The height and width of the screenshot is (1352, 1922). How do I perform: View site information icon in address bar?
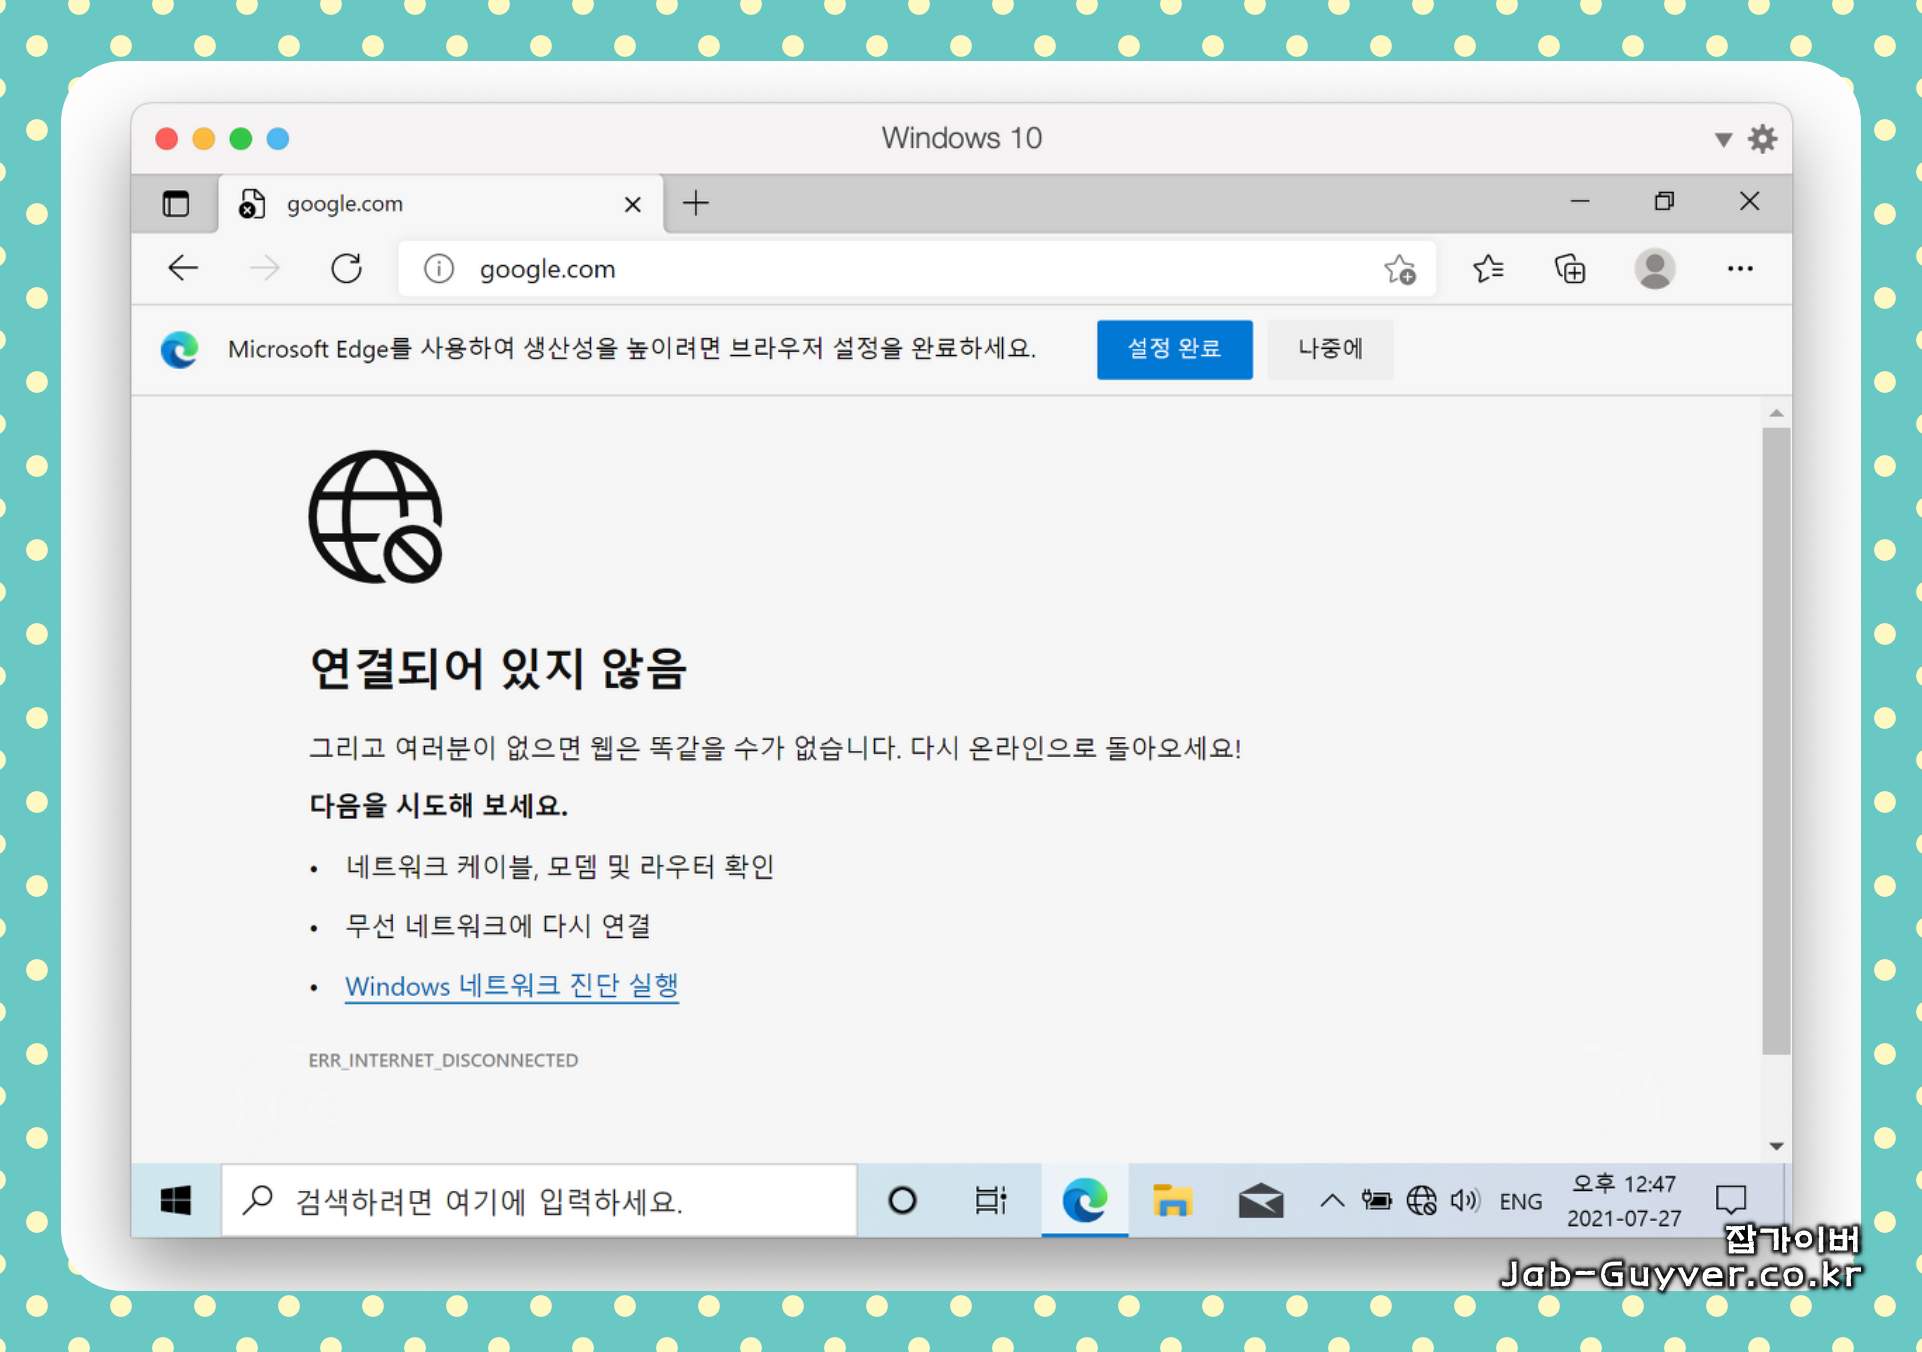(438, 269)
